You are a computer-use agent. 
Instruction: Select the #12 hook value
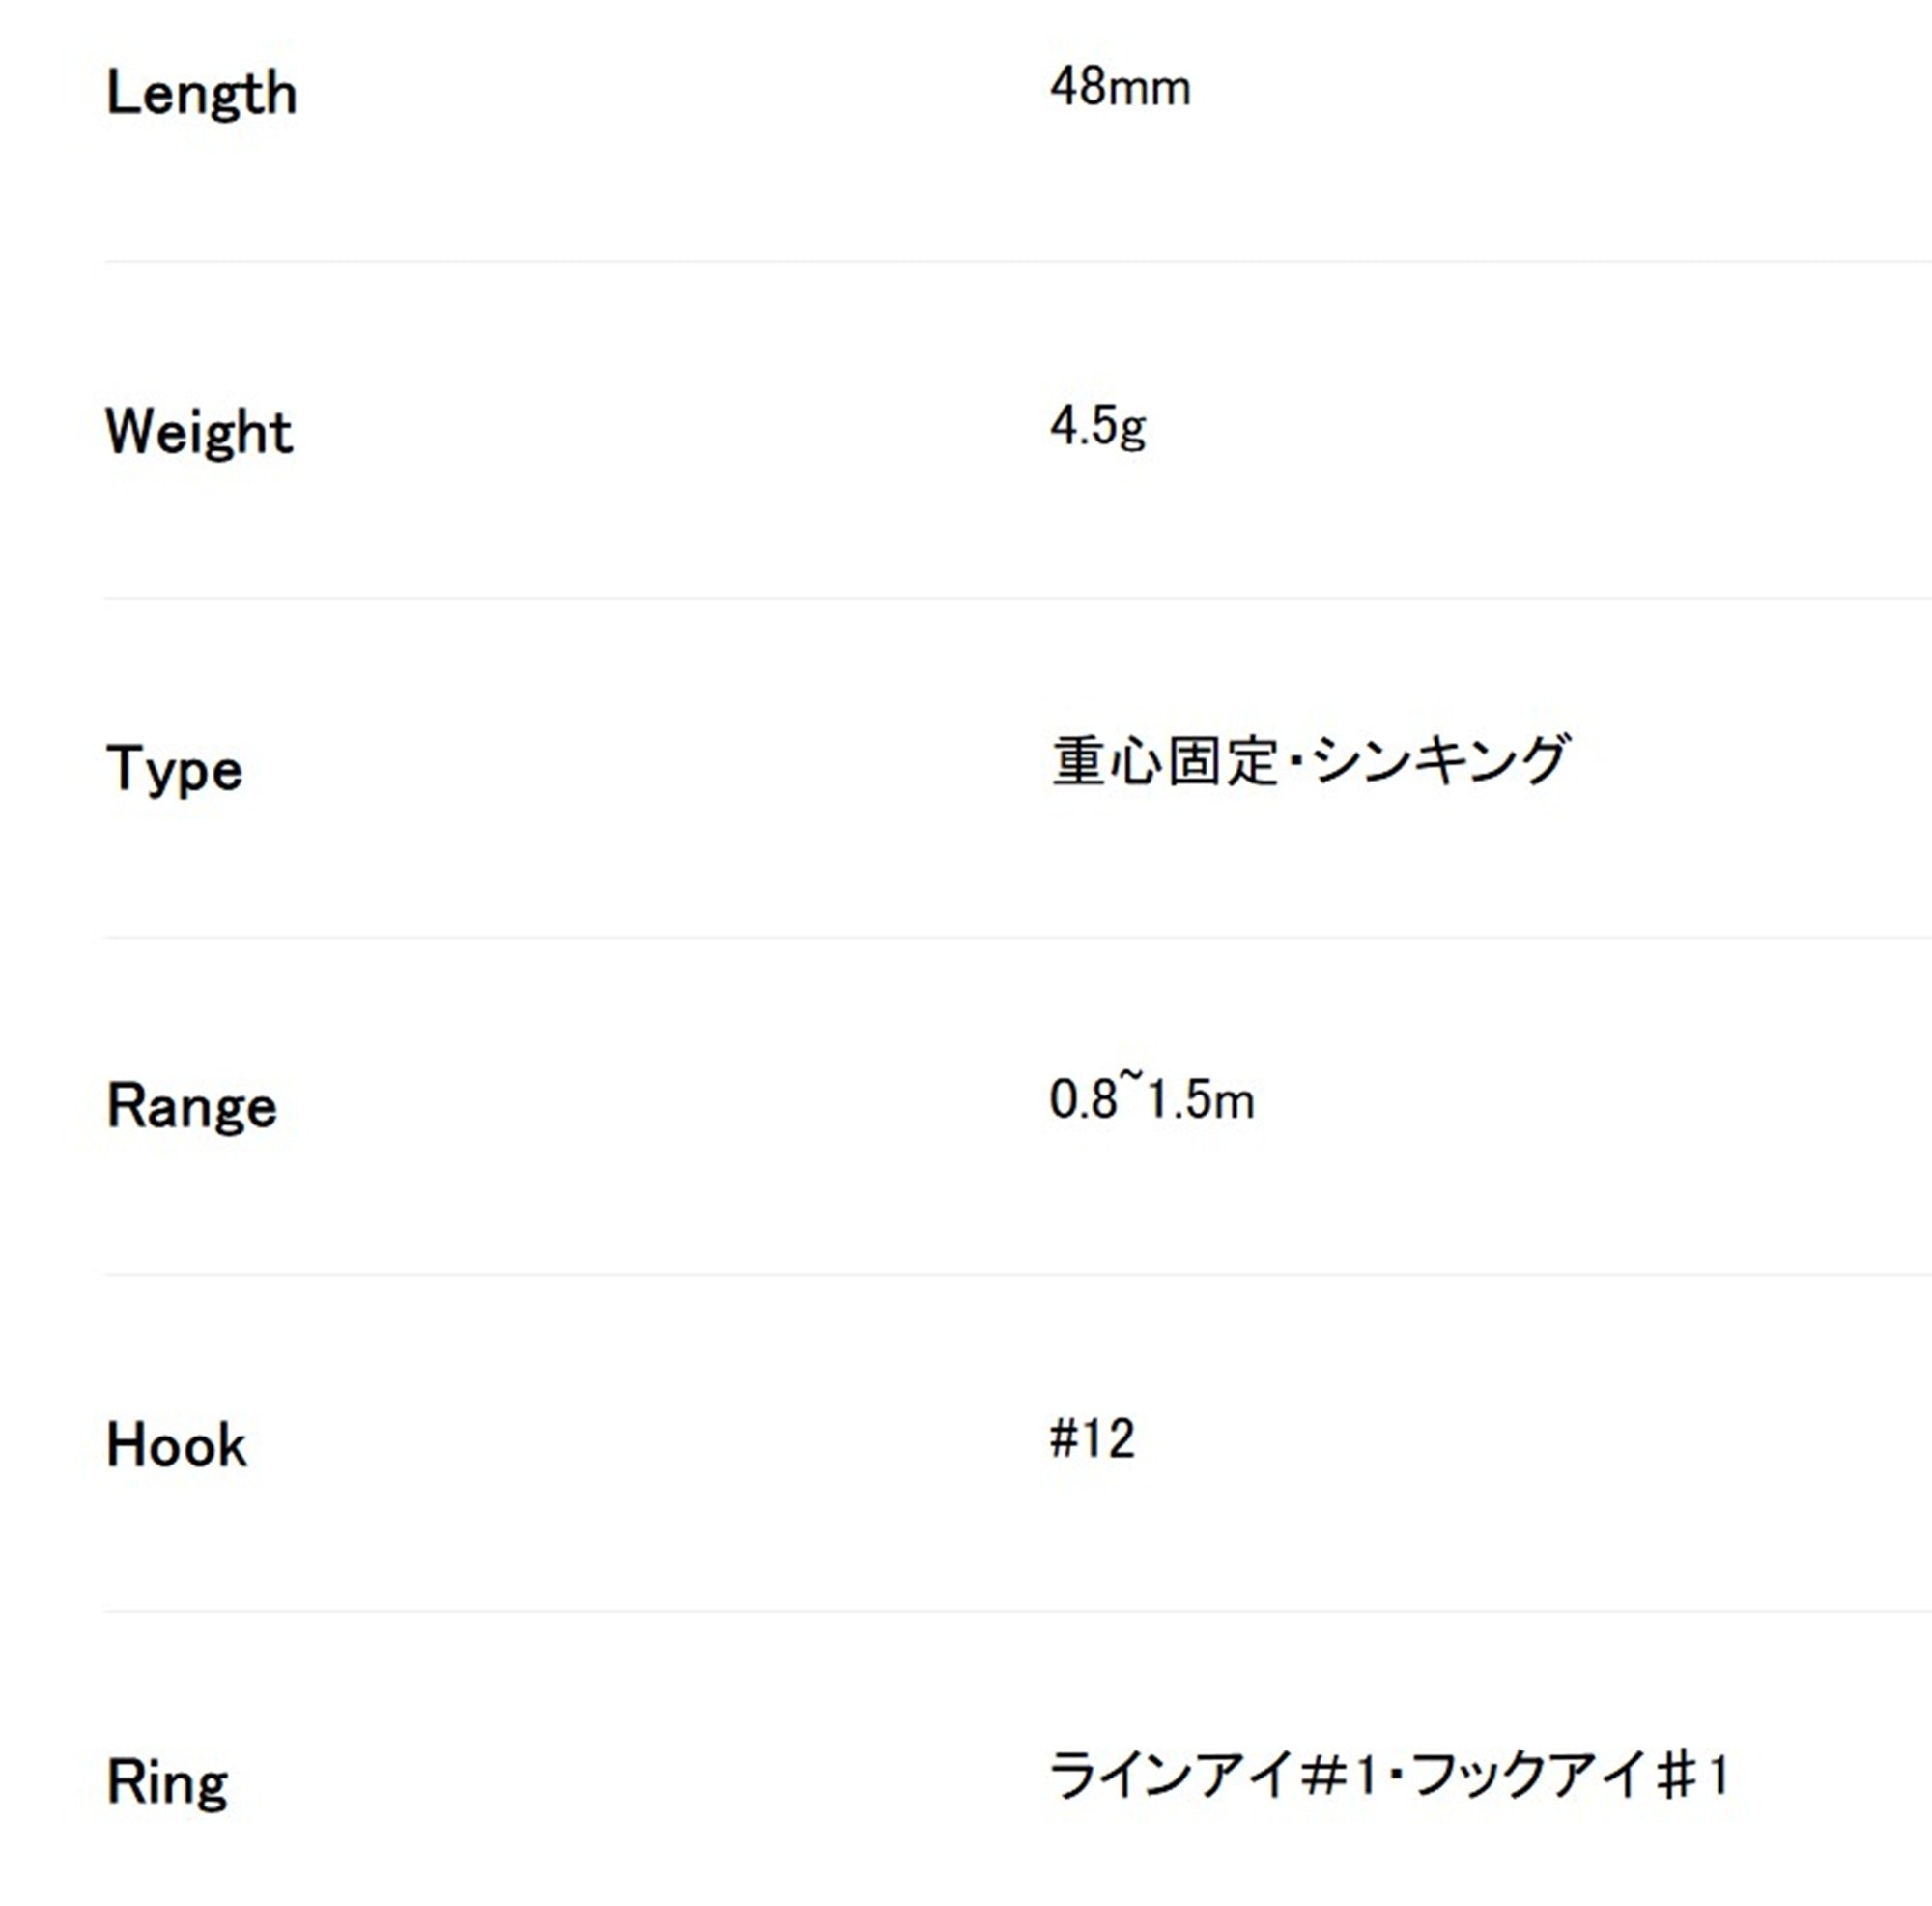pos(1092,1438)
